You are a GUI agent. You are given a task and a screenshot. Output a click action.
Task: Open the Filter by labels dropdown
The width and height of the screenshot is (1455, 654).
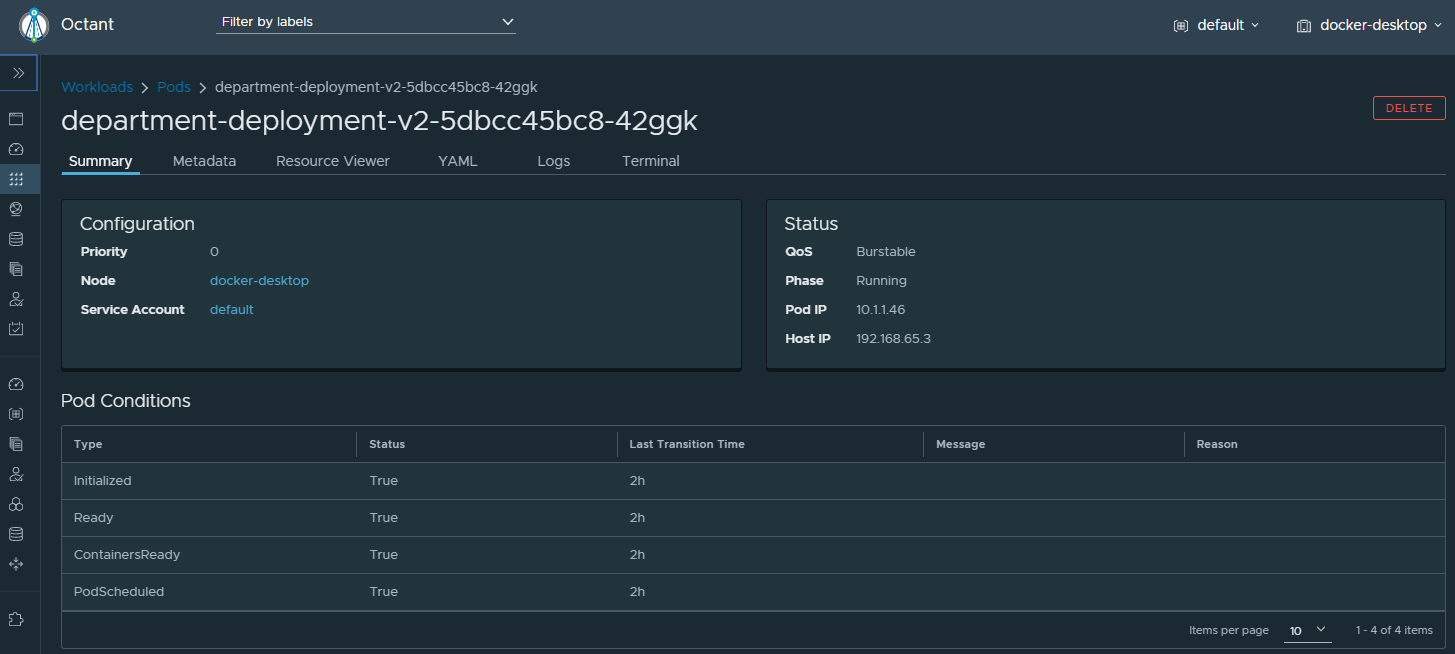(x=366, y=22)
